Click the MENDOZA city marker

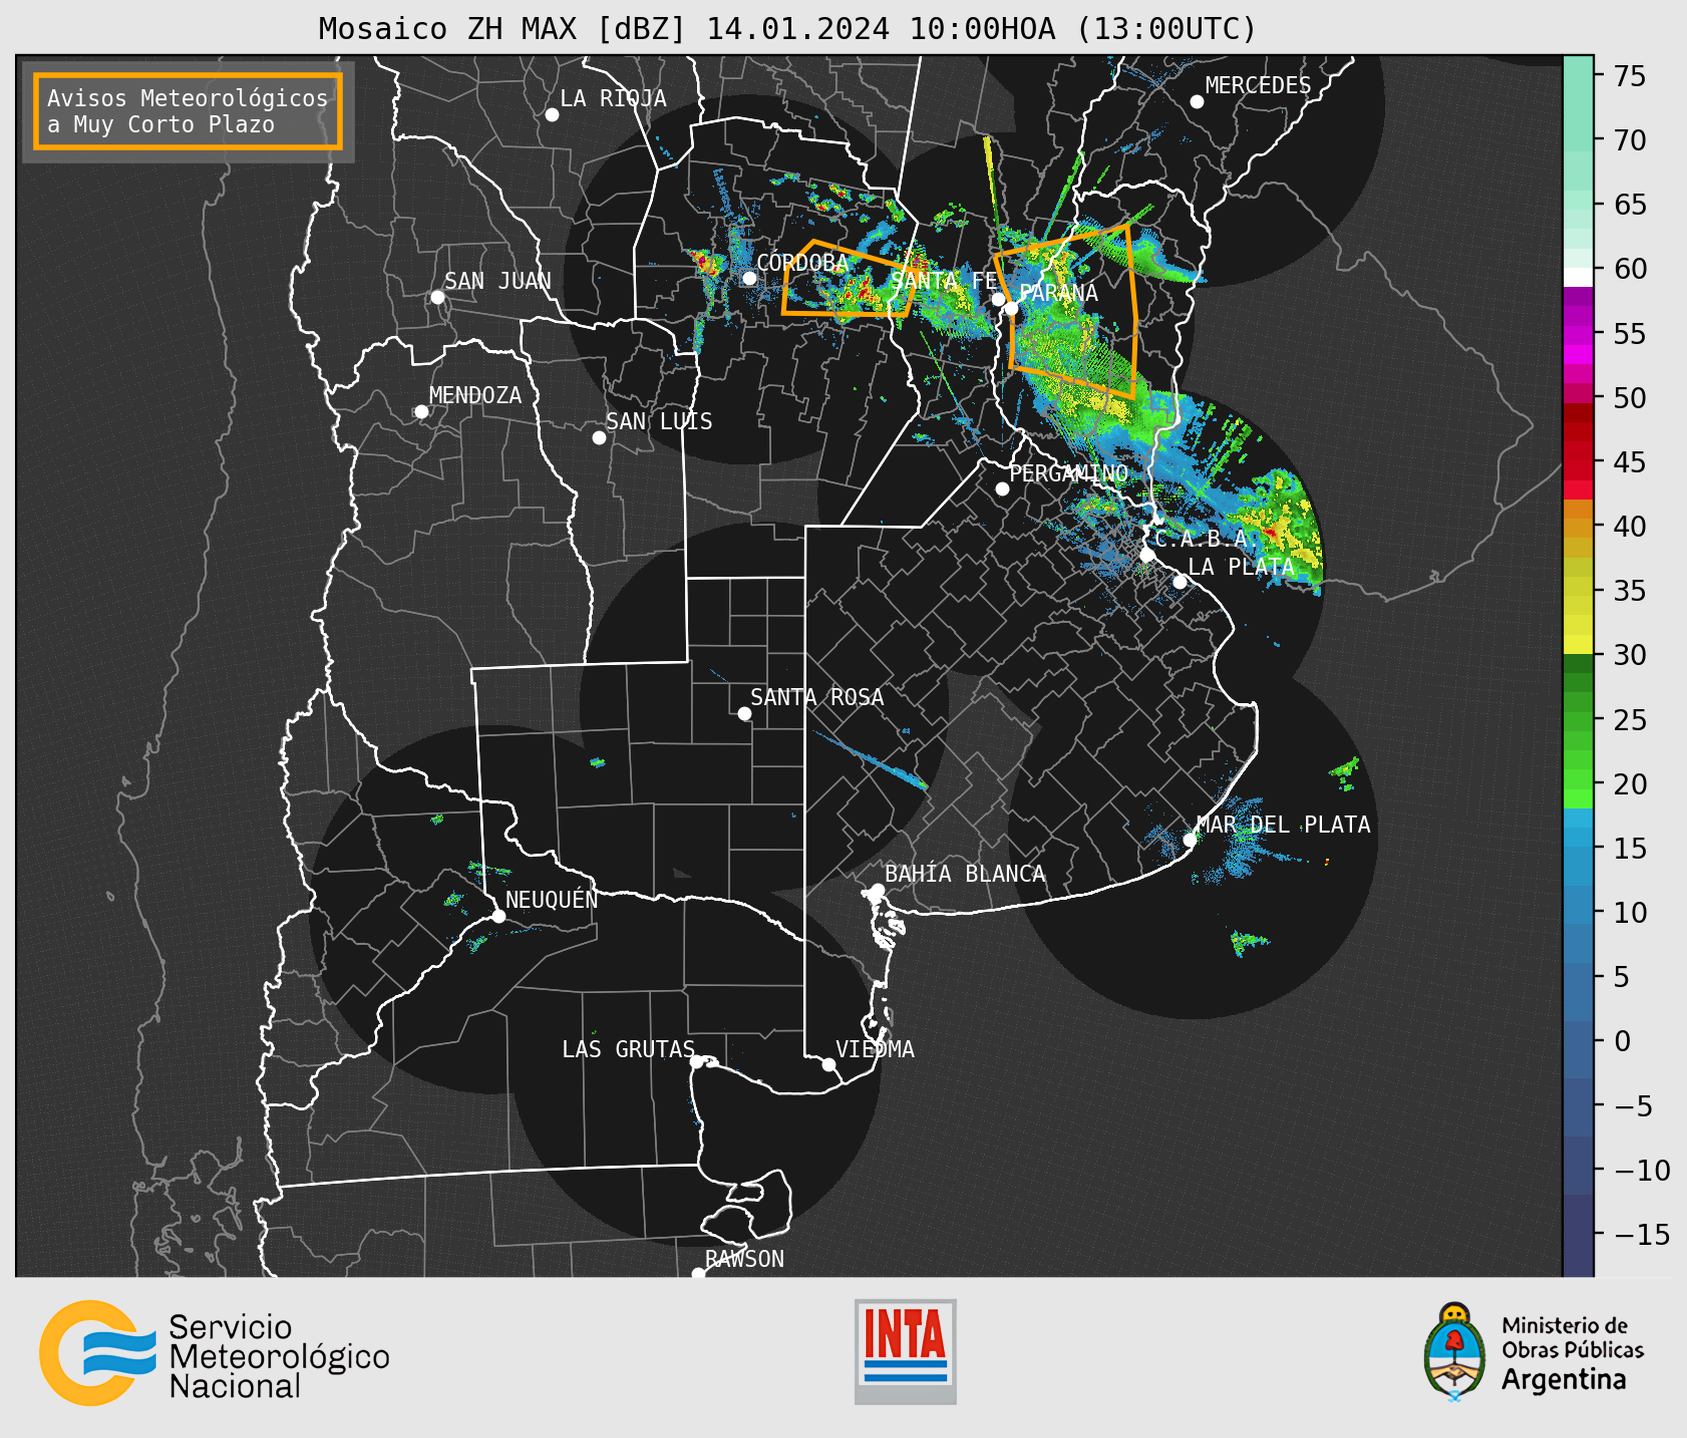pyautogui.click(x=421, y=412)
